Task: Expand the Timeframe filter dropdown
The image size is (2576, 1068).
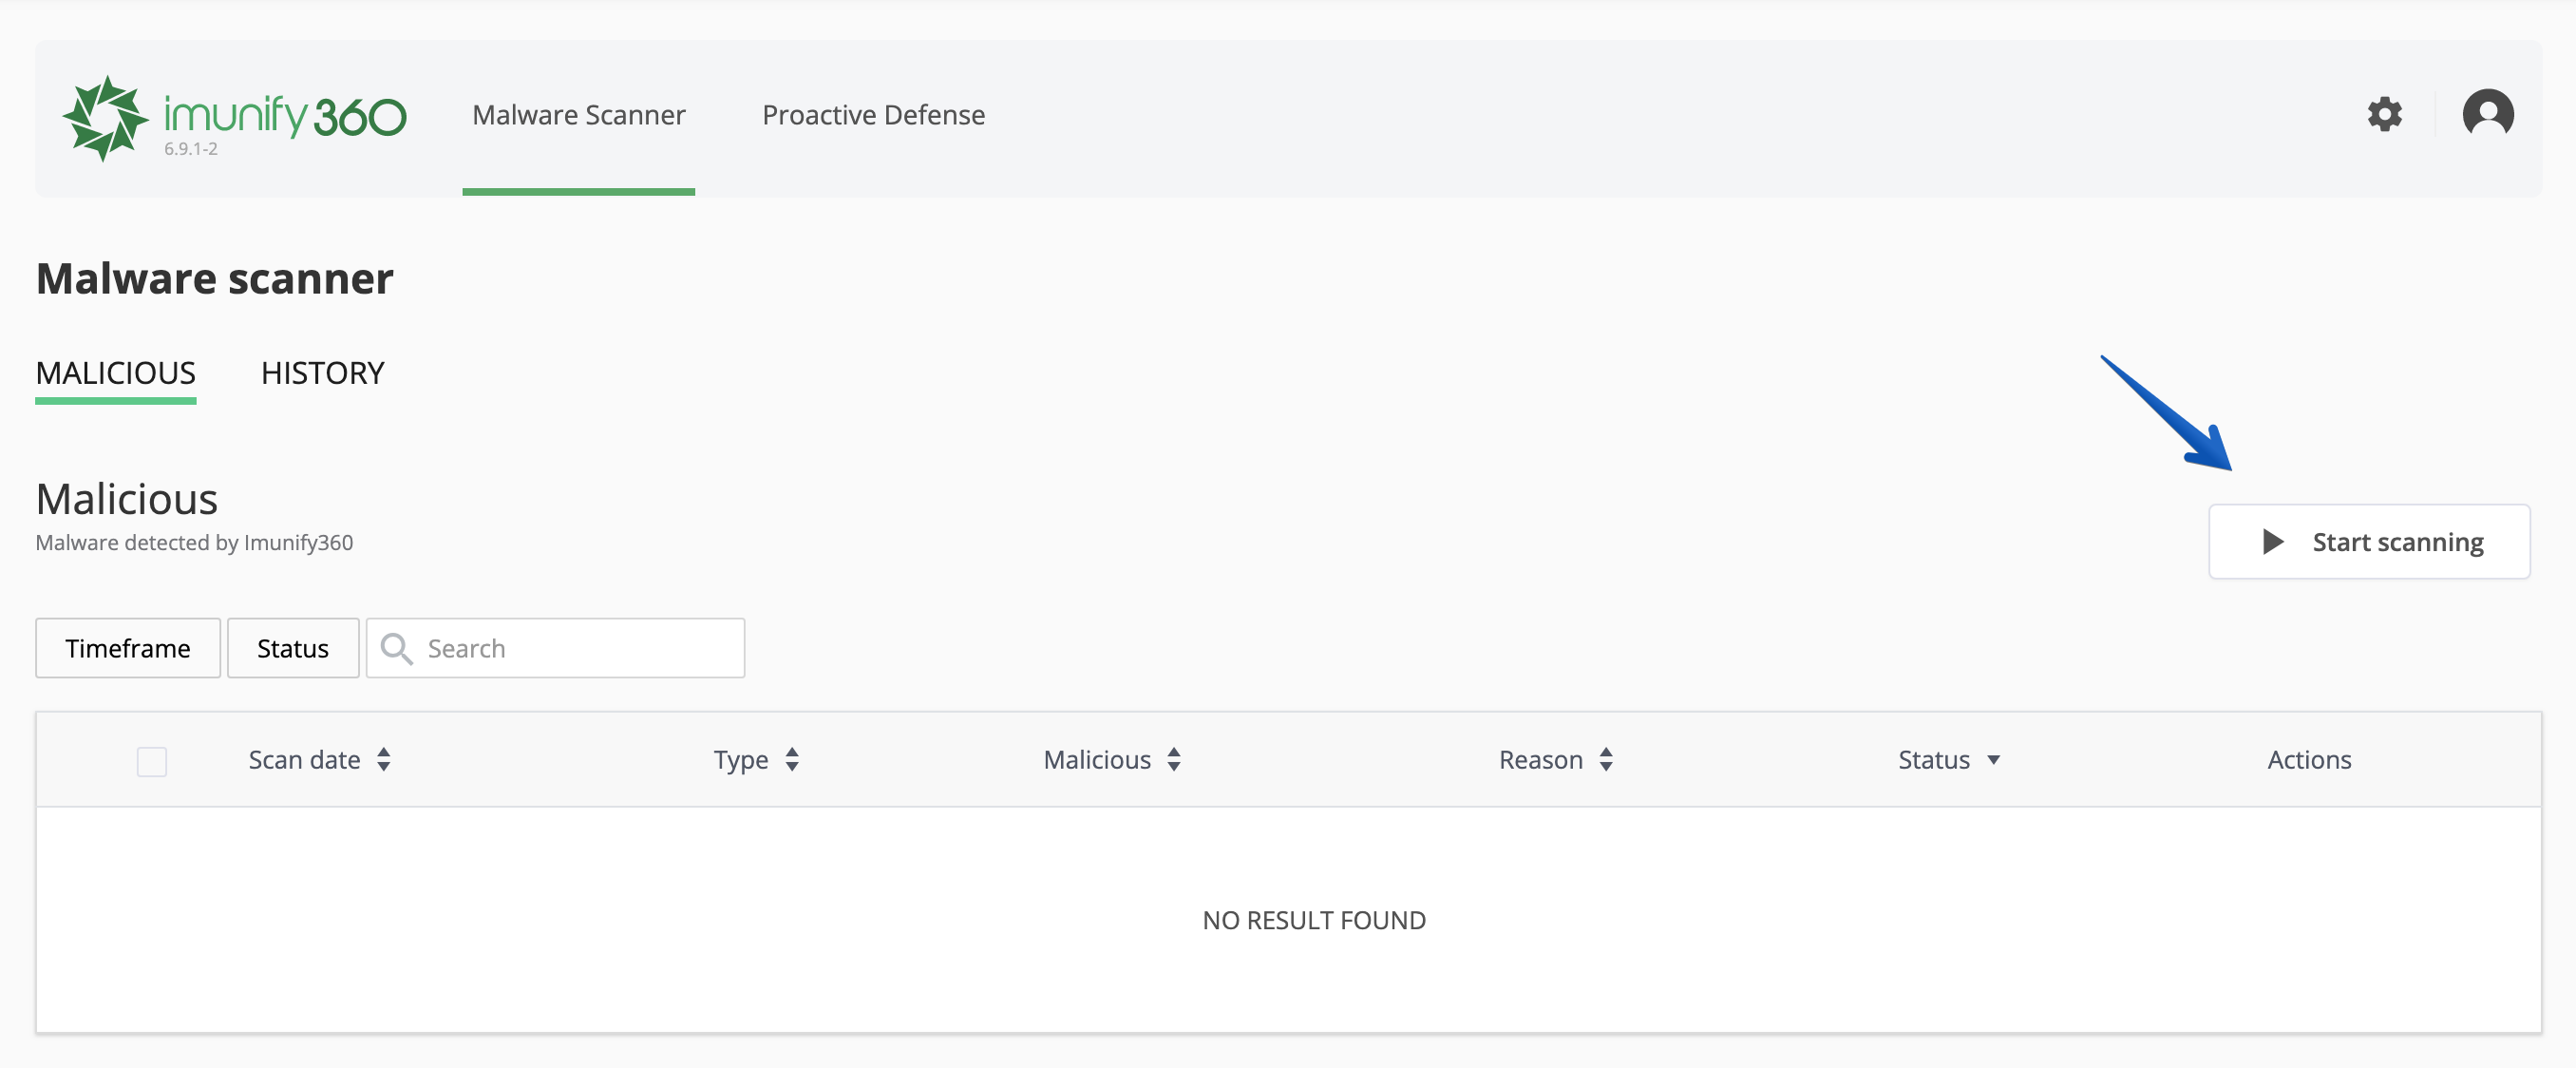Action: pos(128,648)
